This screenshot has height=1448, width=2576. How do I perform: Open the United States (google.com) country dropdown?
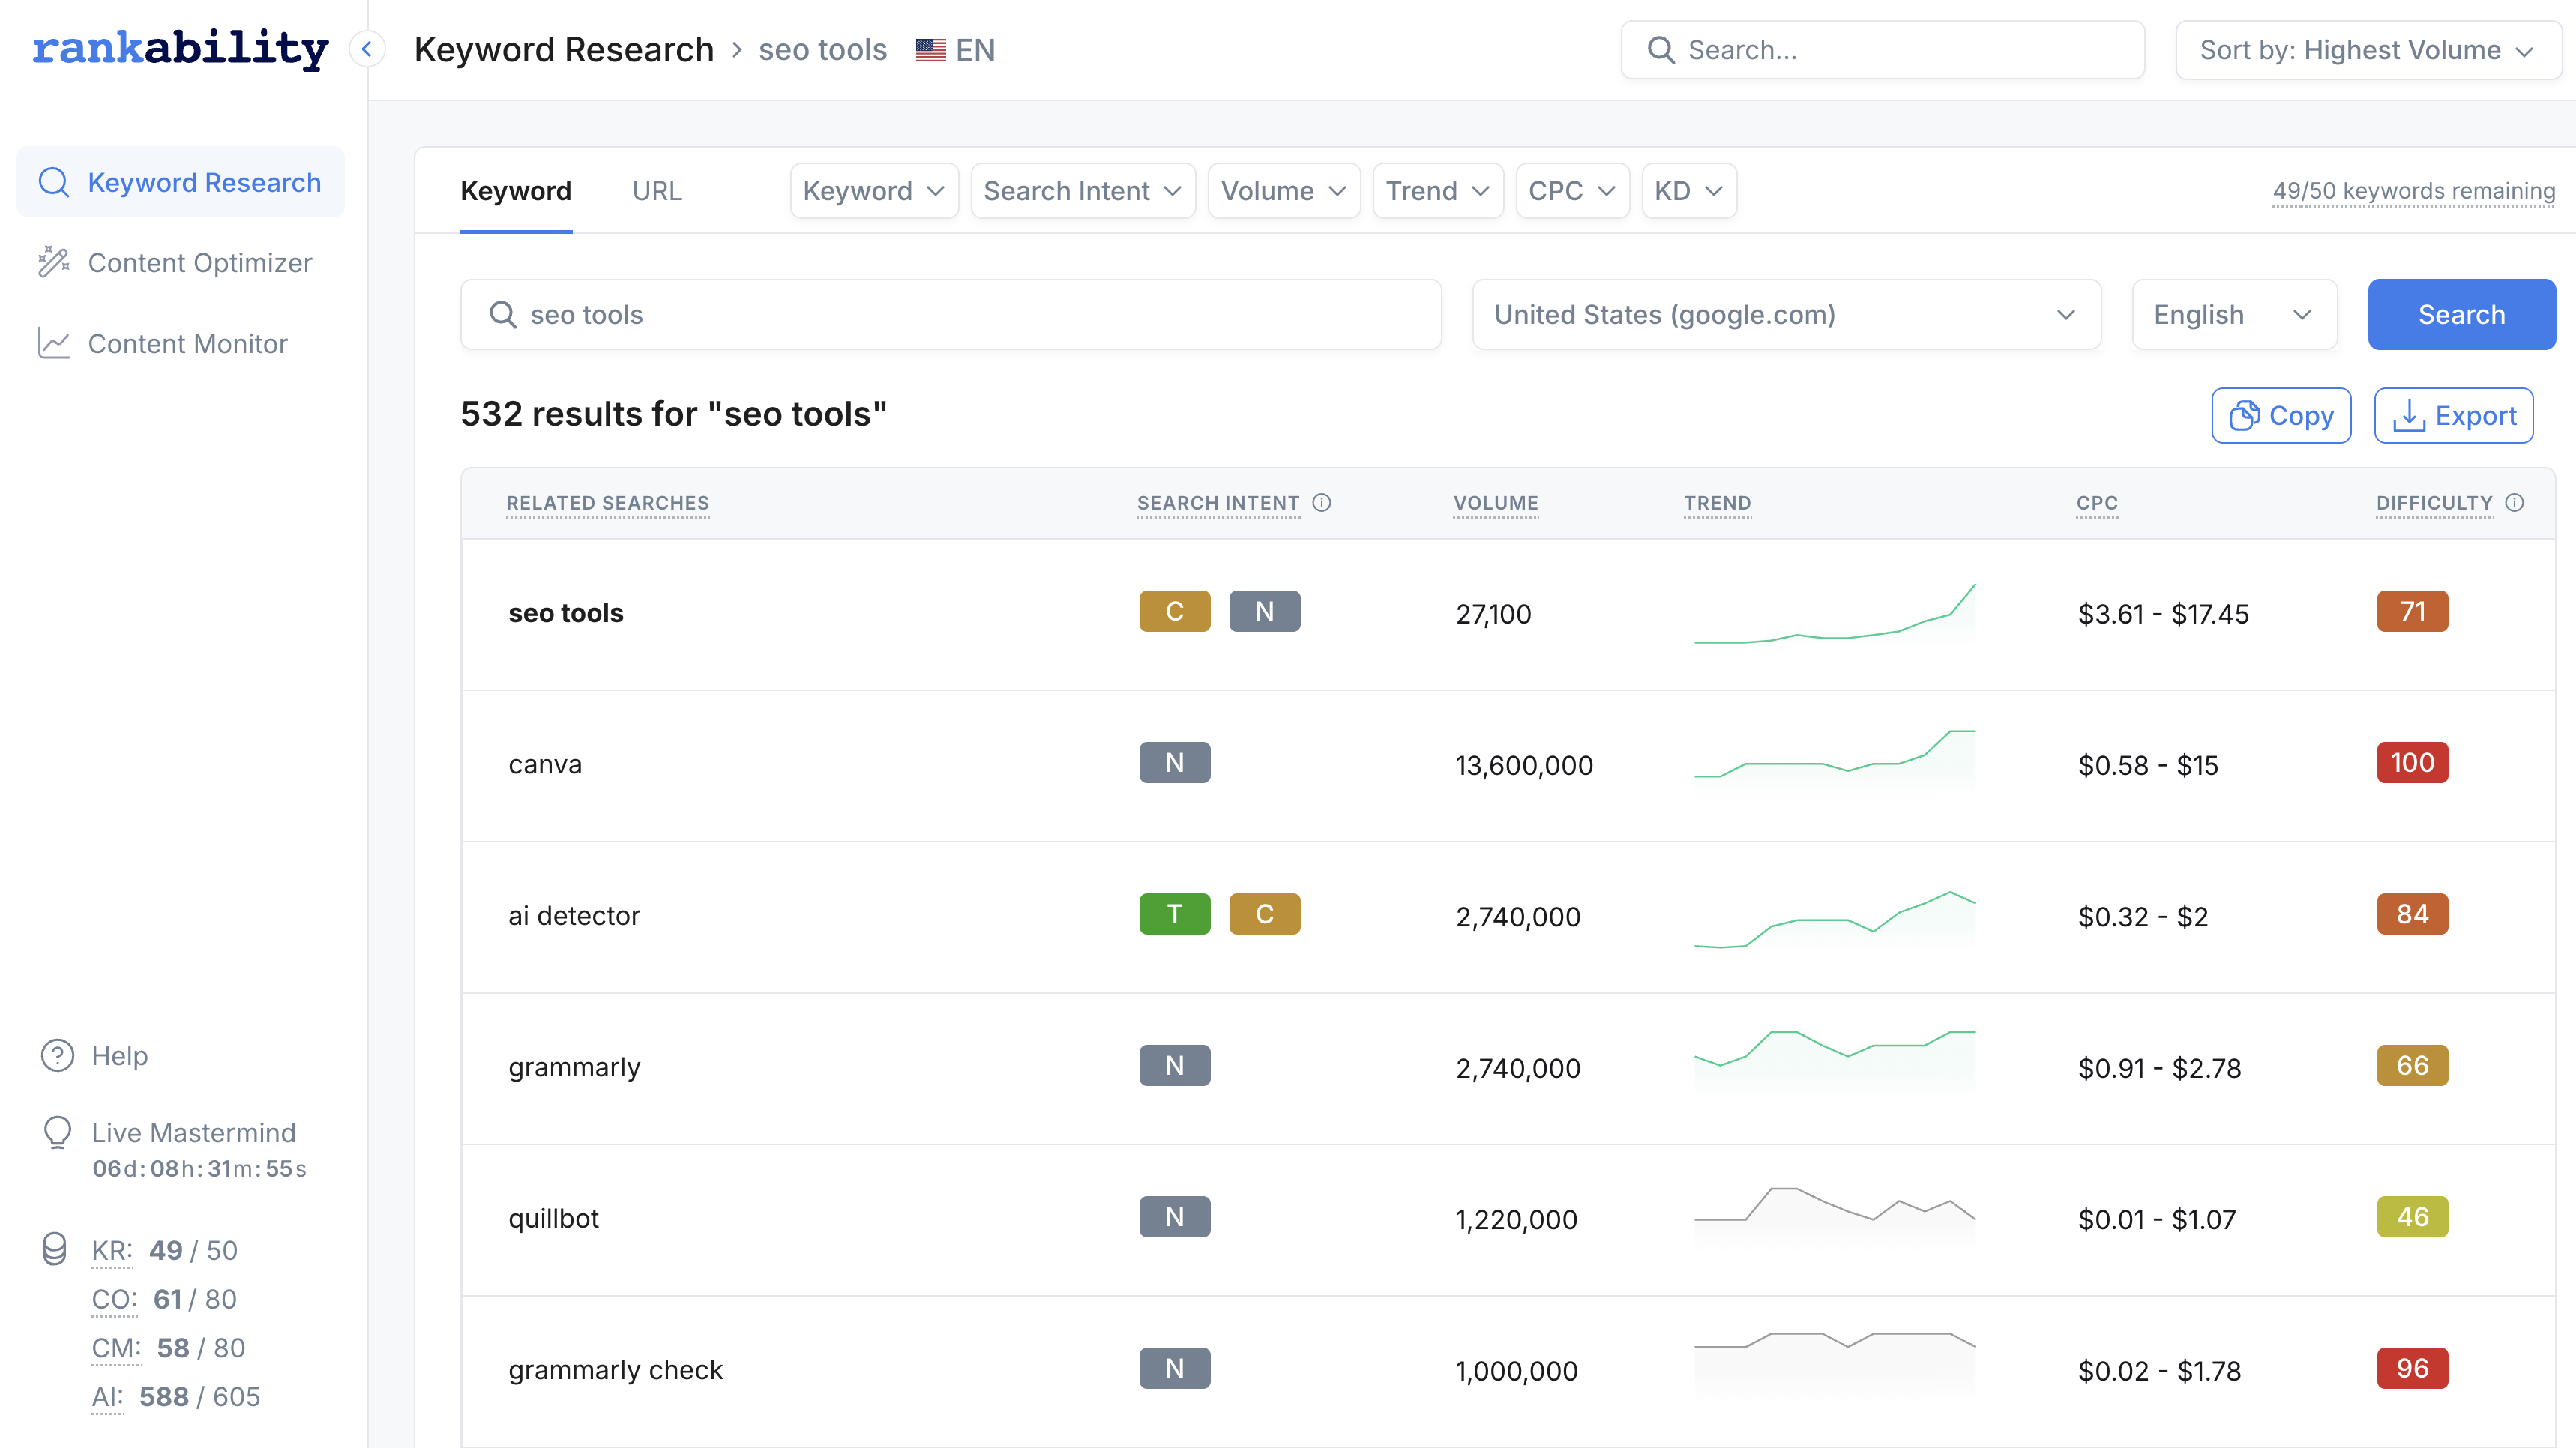[1786, 314]
